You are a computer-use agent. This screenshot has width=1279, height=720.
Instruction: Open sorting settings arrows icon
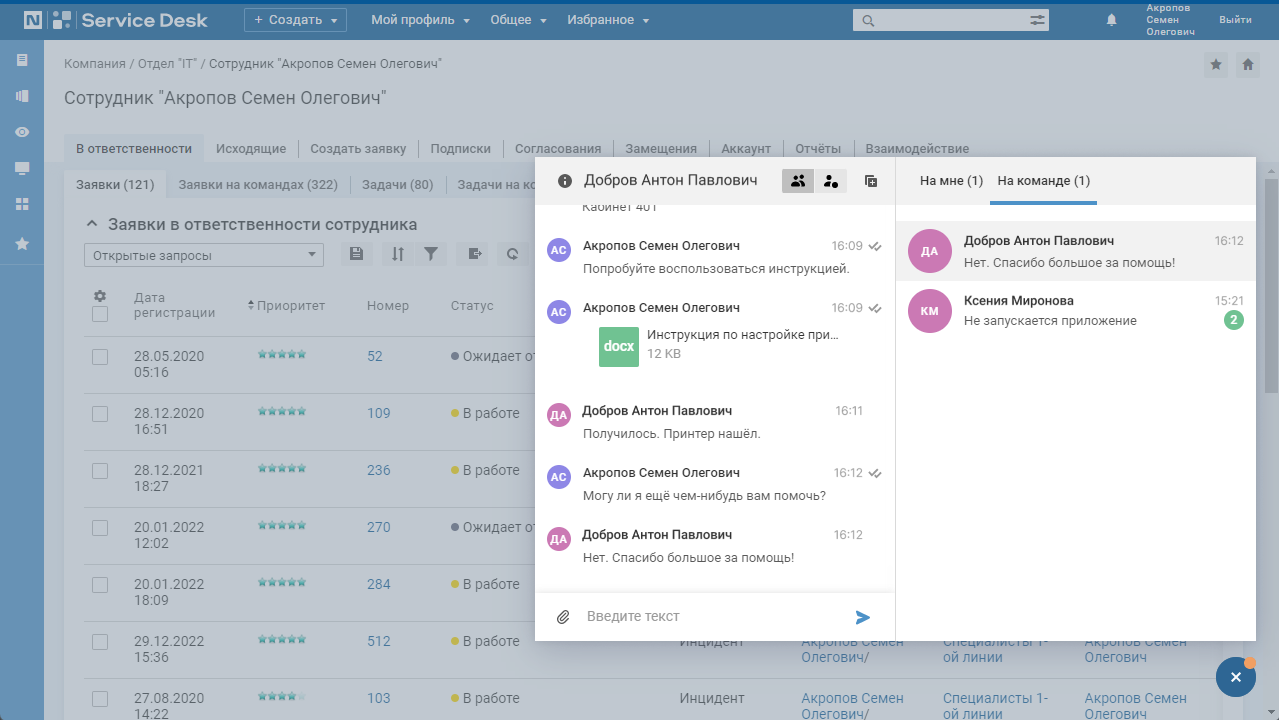pyautogui.click(x=397, y=254)
